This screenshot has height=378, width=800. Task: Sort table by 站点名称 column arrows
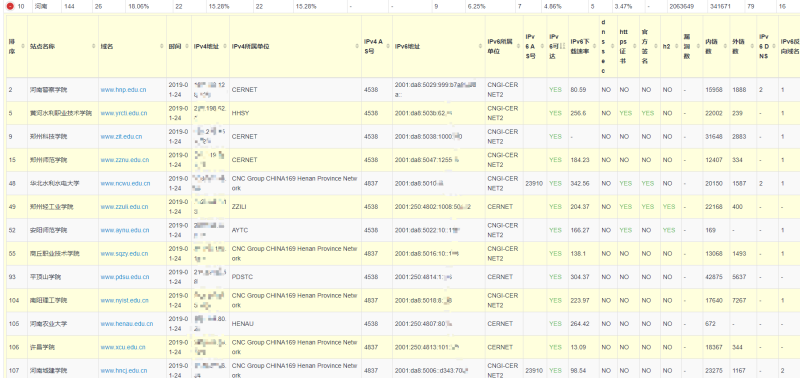tap(94, 46)
